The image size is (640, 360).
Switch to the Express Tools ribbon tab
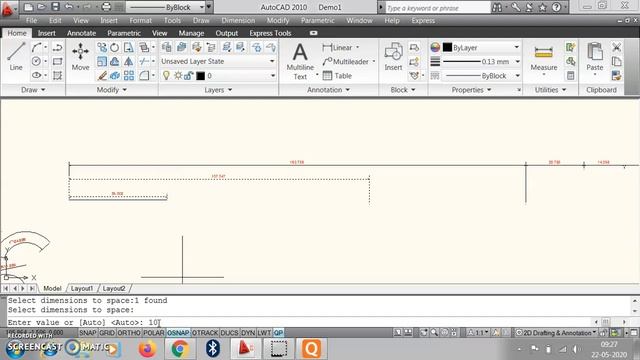[270, 33]
